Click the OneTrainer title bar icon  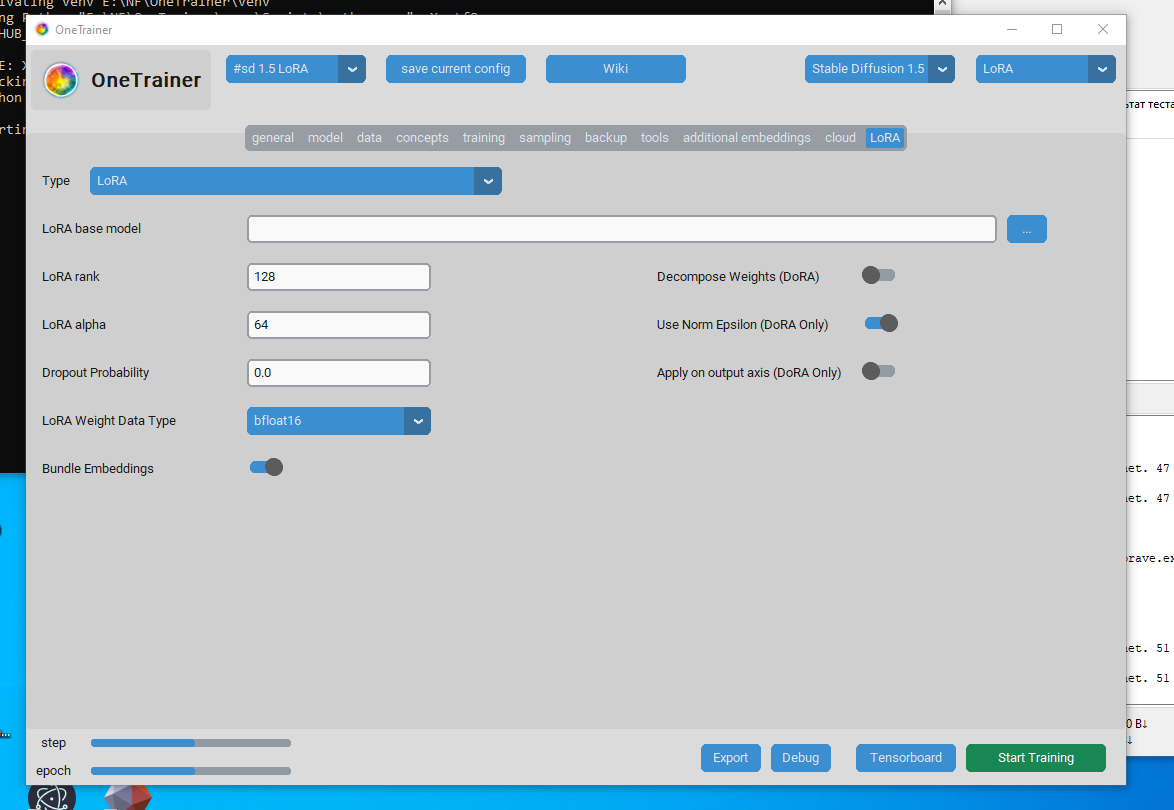tap(42, 29)
